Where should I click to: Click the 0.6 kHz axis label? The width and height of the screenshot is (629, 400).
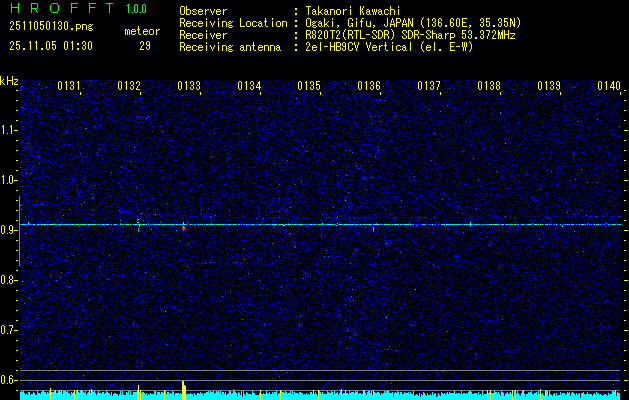pyautogui.click(x=7, y=380)
